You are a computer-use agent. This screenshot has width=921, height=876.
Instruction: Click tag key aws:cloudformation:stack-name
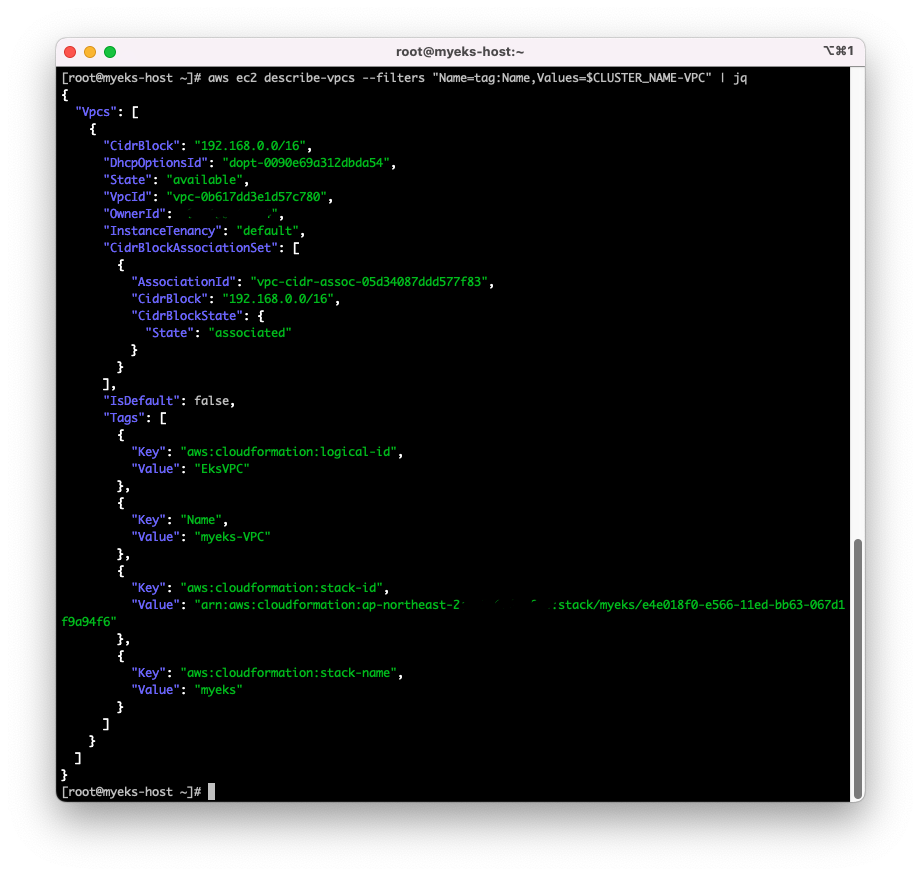point(289,673)
